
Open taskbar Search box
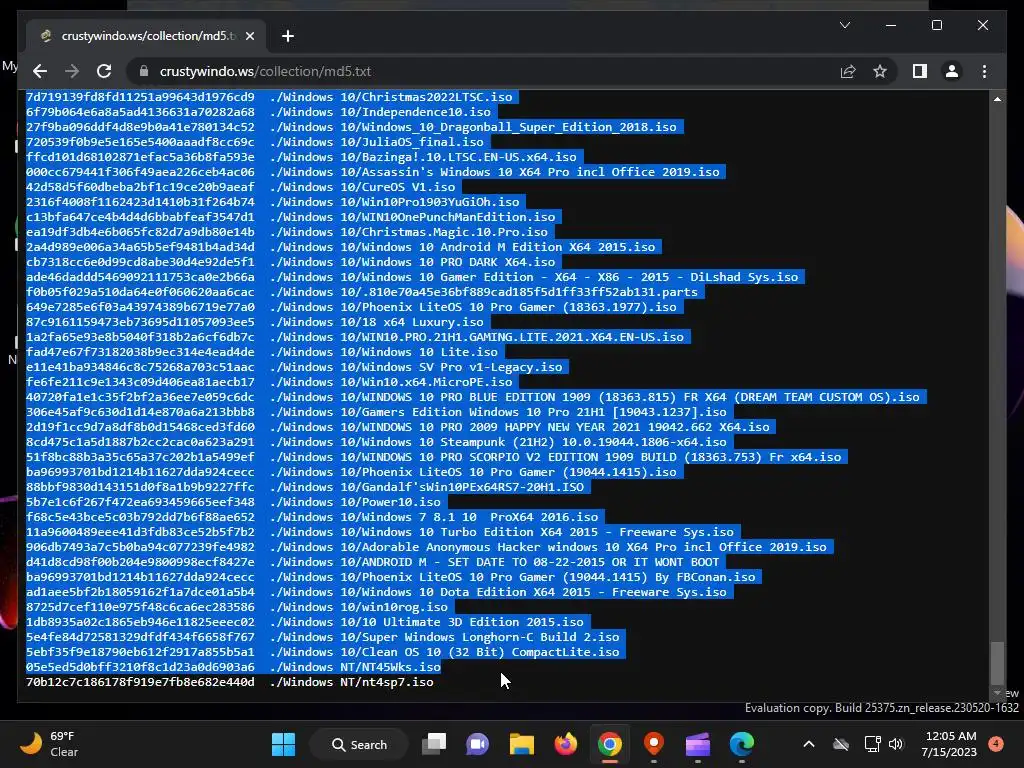[x=359, y=744]
